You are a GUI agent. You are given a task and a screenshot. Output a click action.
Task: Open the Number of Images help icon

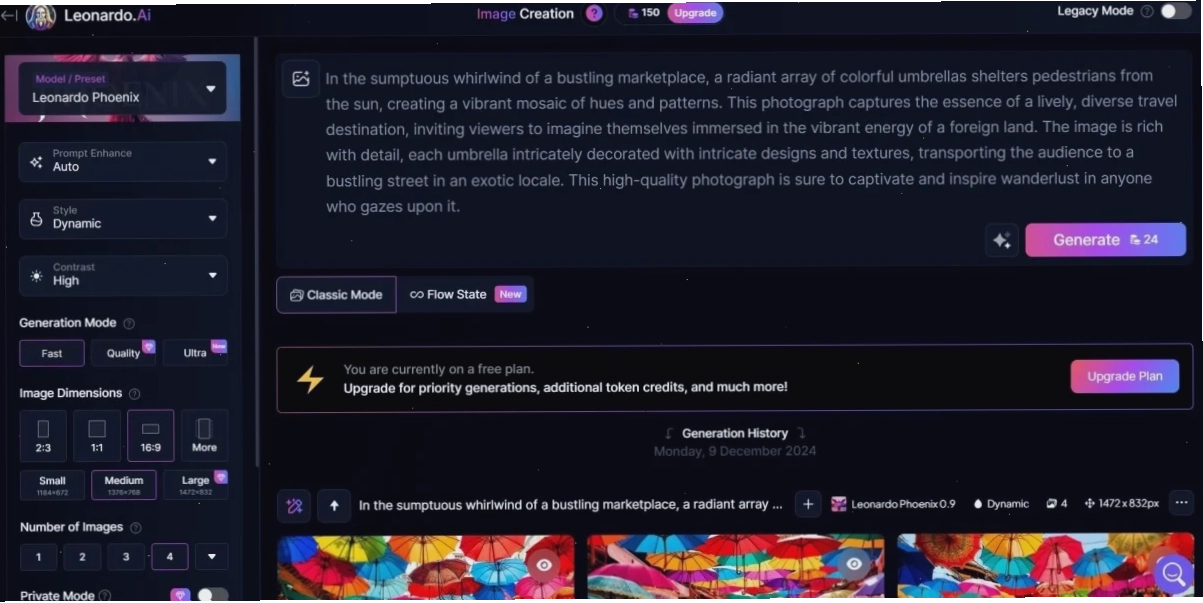pos(136,527)
